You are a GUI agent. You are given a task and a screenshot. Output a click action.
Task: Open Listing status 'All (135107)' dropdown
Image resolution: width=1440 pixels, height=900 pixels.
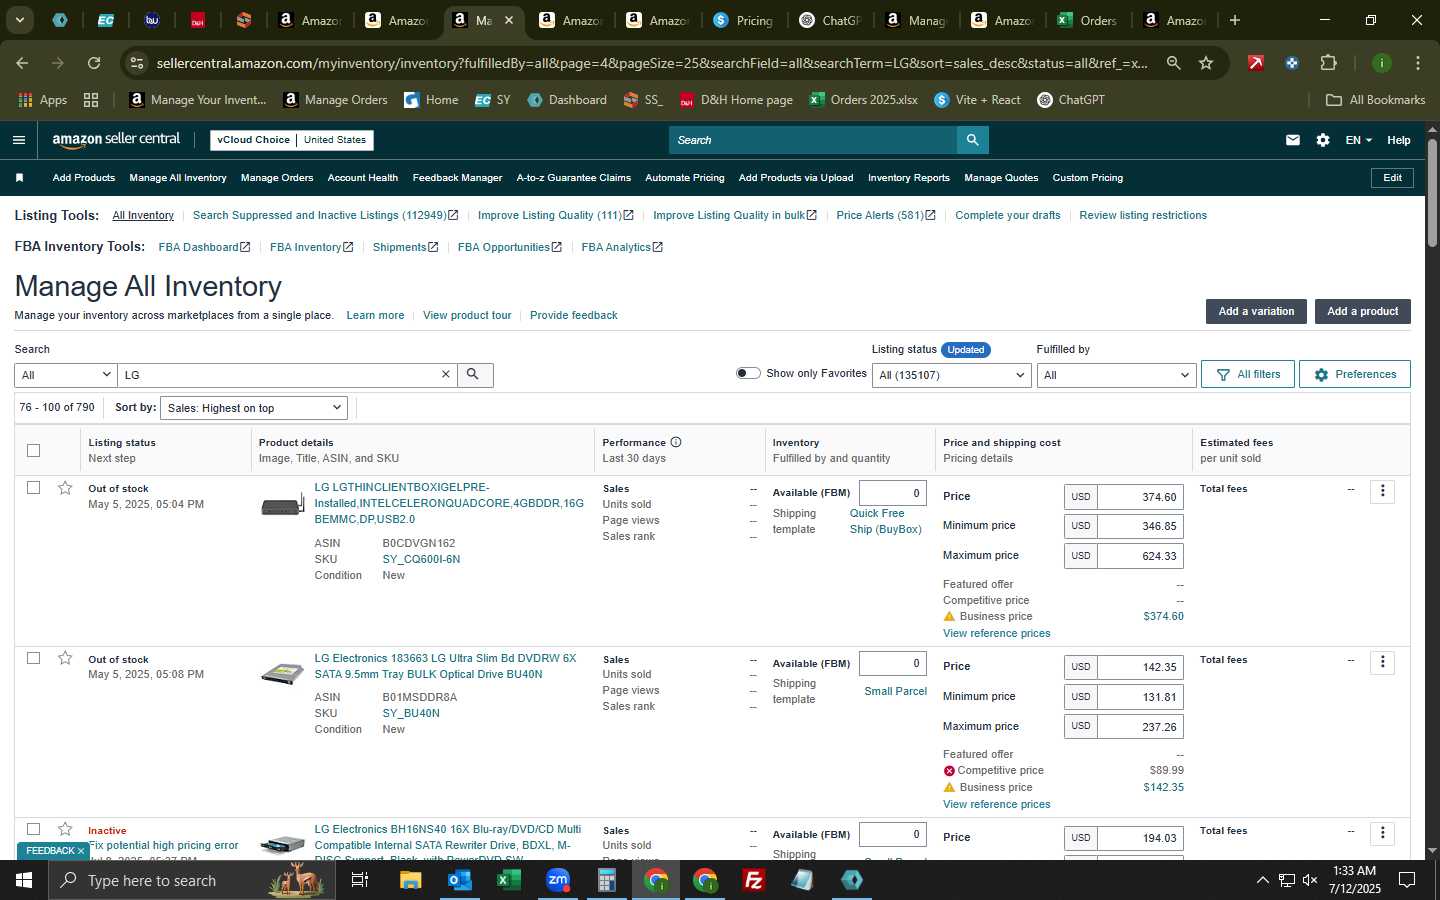click(951, 375)
